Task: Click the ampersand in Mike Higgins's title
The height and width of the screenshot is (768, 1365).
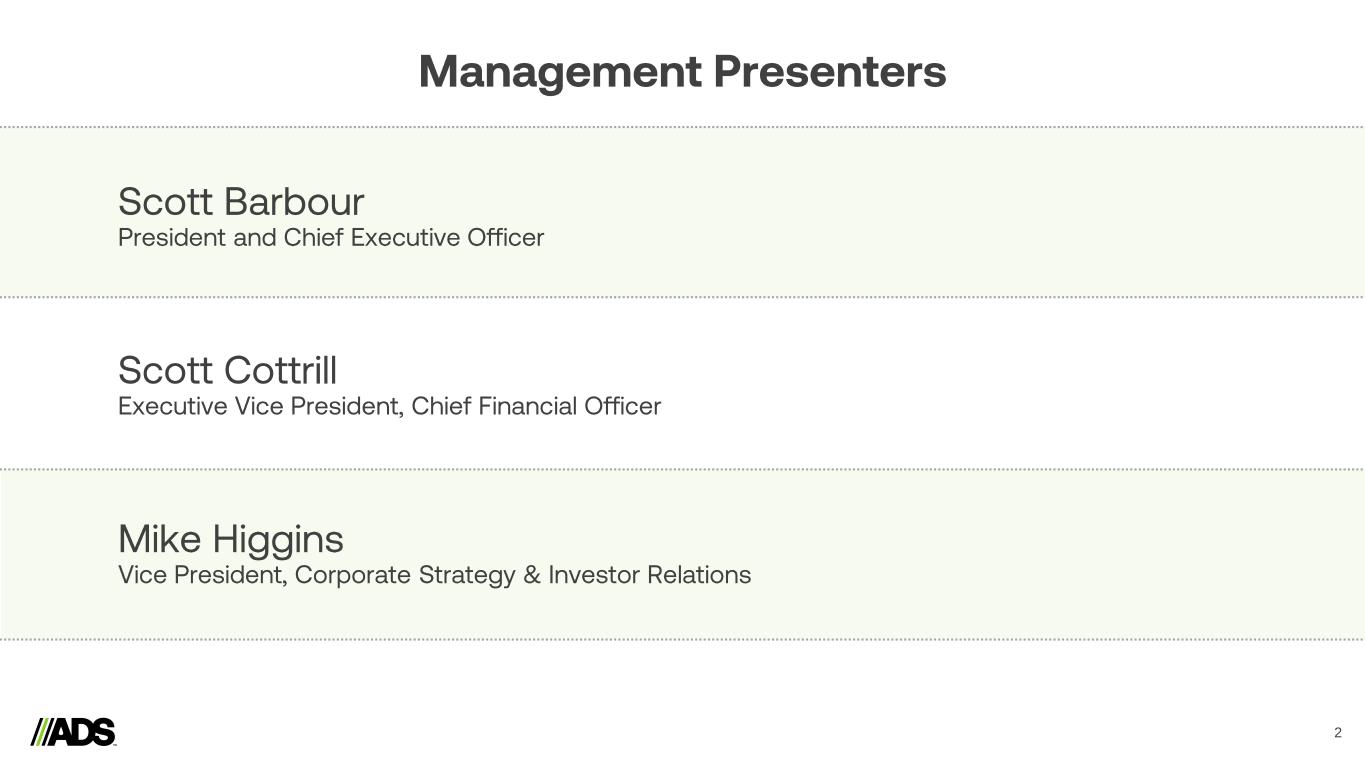Action: tap(531, 576)
